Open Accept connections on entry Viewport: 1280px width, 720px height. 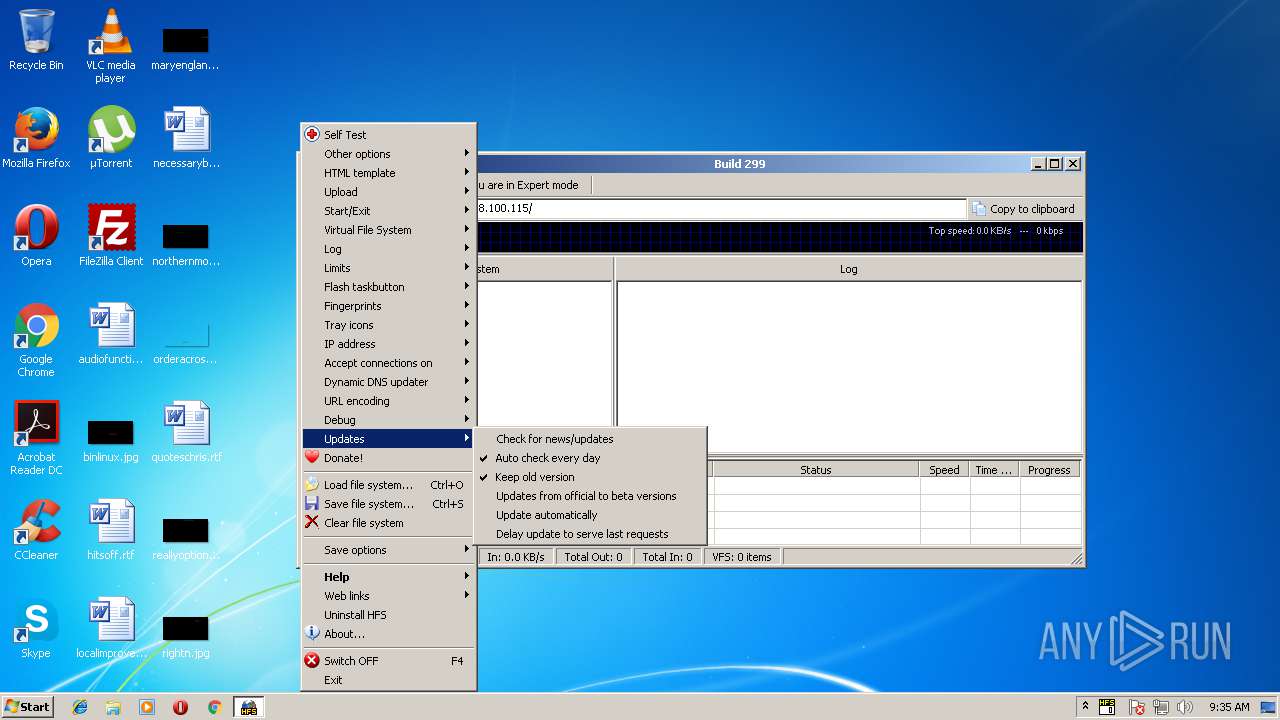(x=389, y=363)
